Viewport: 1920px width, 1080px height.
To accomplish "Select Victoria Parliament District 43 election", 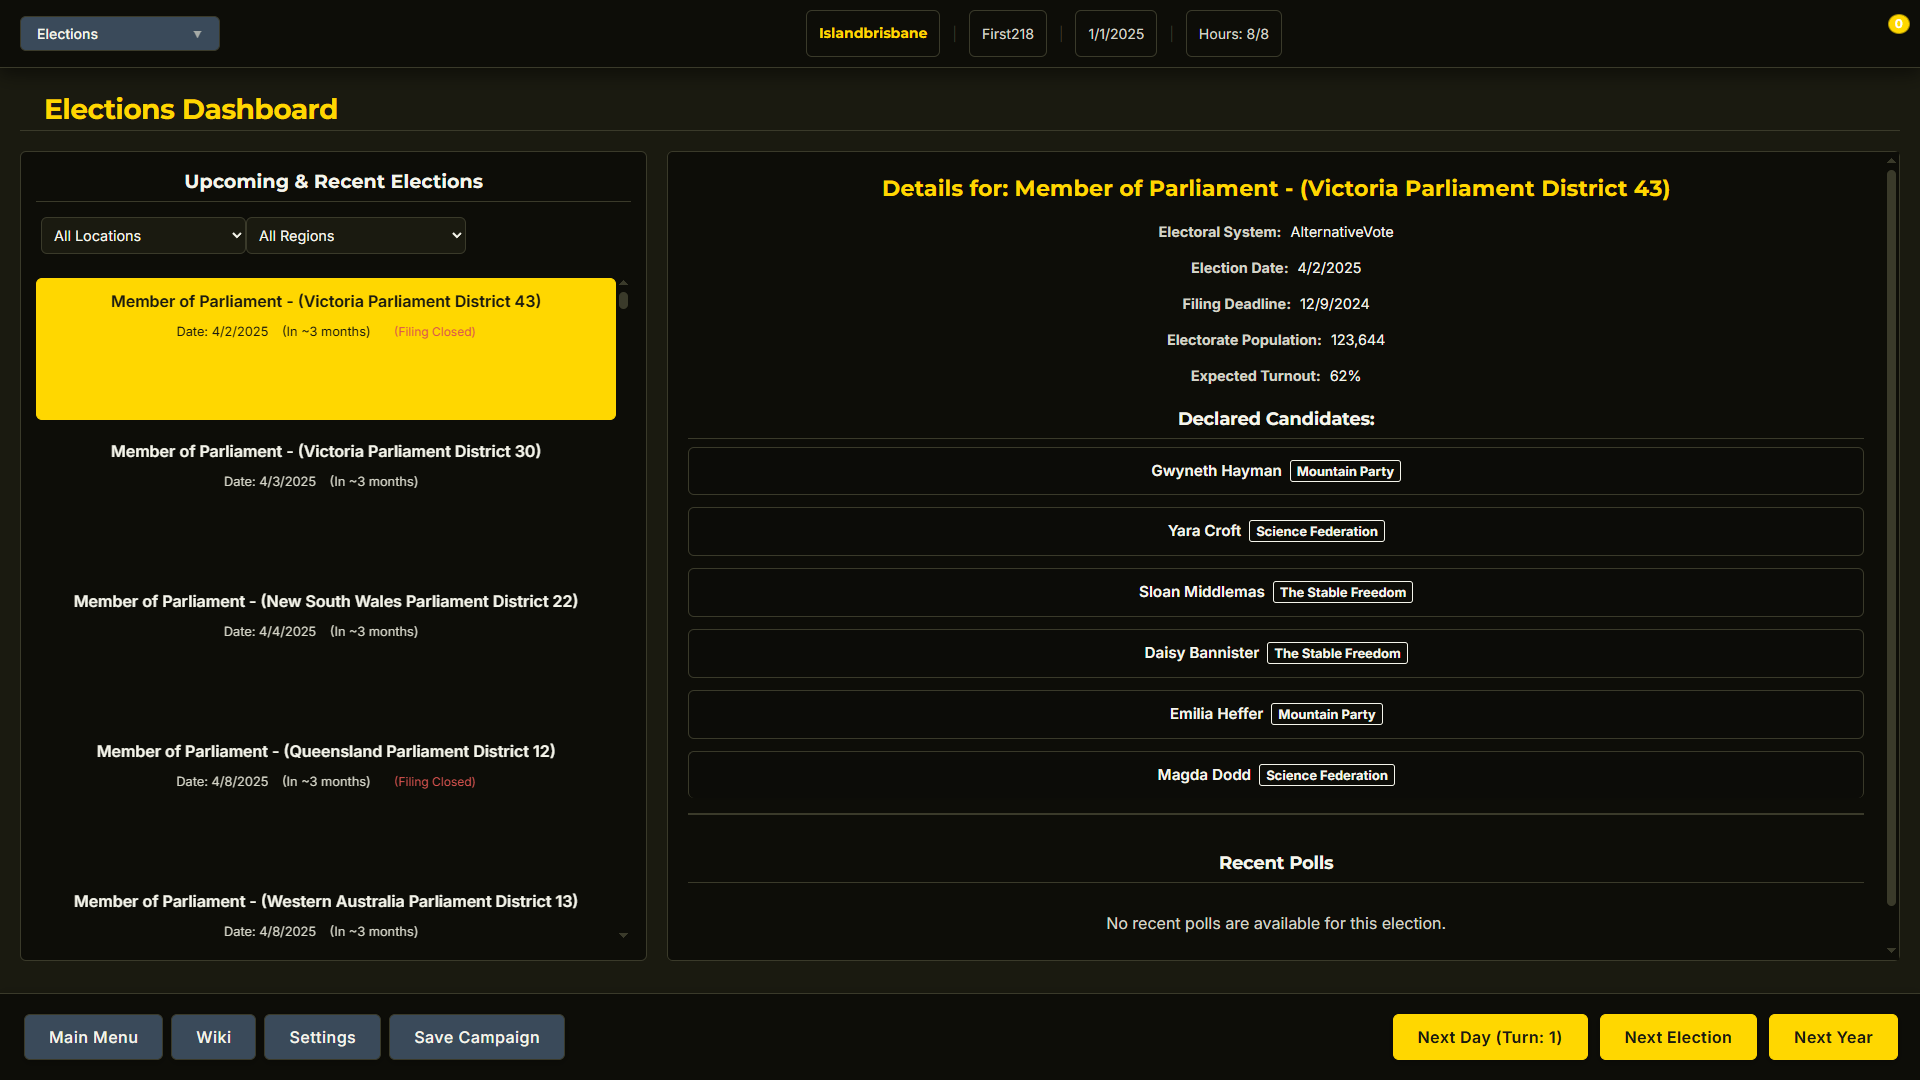I will pos(326,348).
